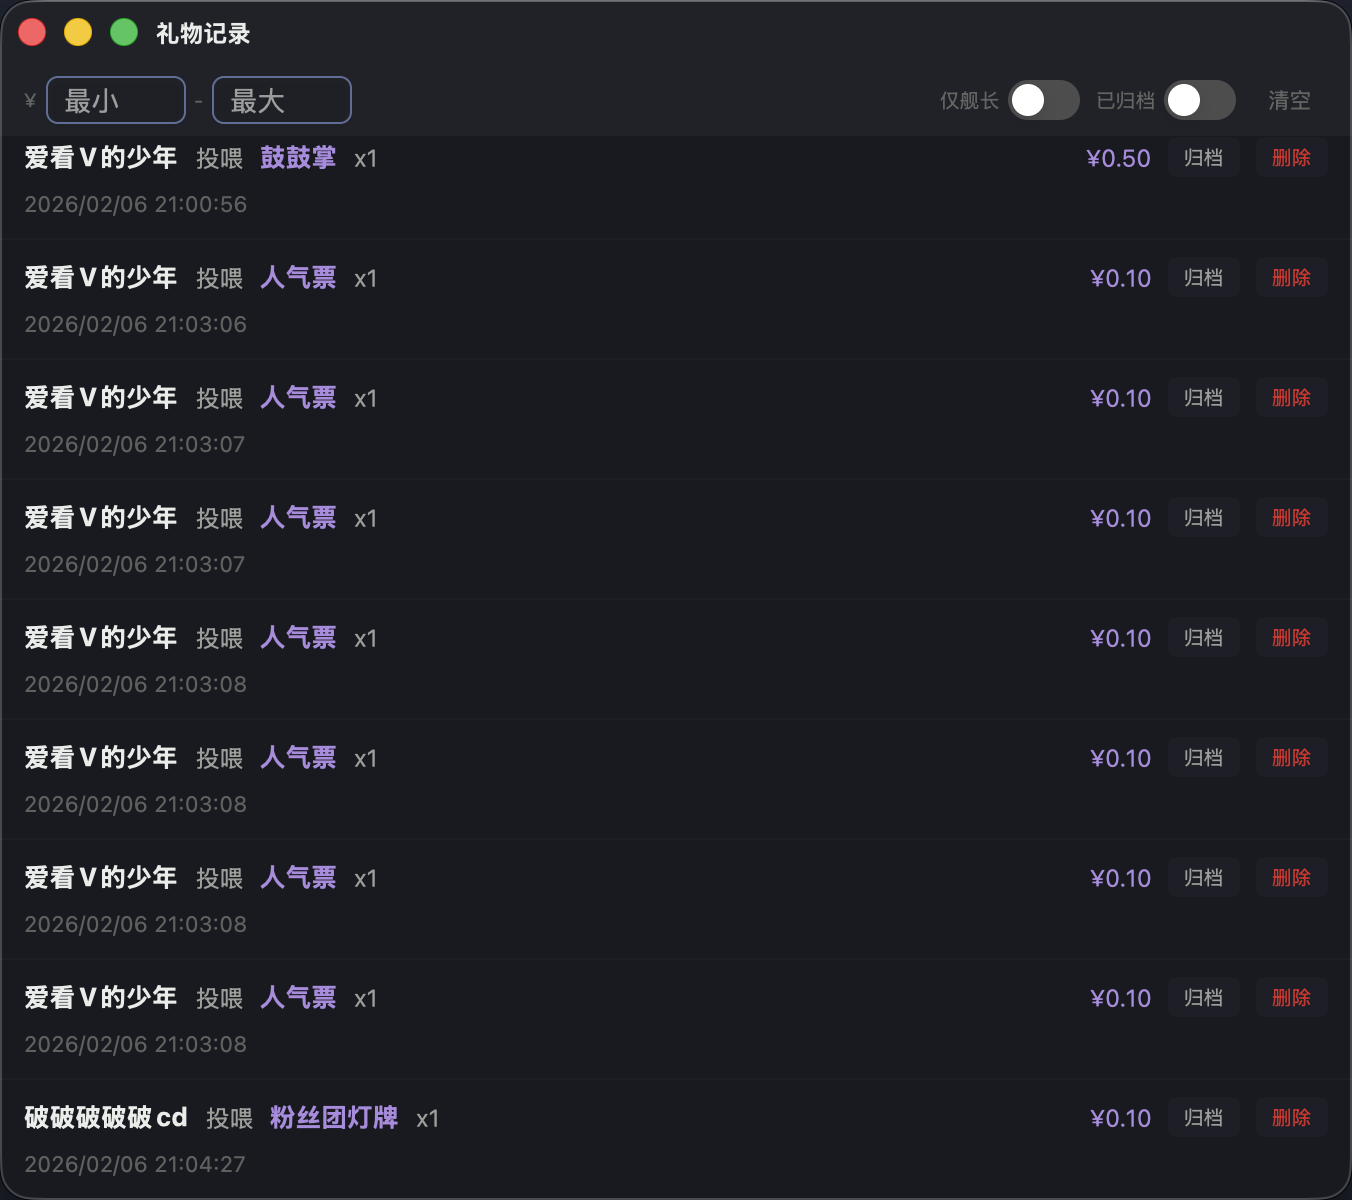1352x1200 pixels.
Task: Select username 爱看V的少年 in the first row
Action: coord(100,157)
